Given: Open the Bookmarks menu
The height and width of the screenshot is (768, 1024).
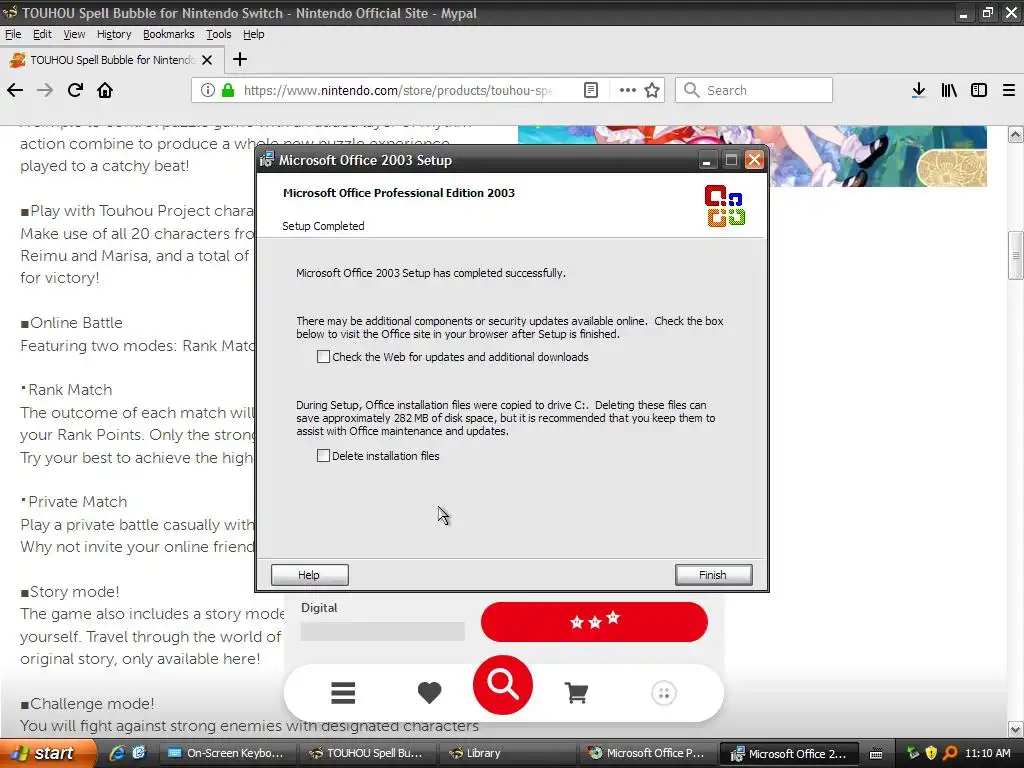Looking at the screenshot, I should [x=168, y=34].
